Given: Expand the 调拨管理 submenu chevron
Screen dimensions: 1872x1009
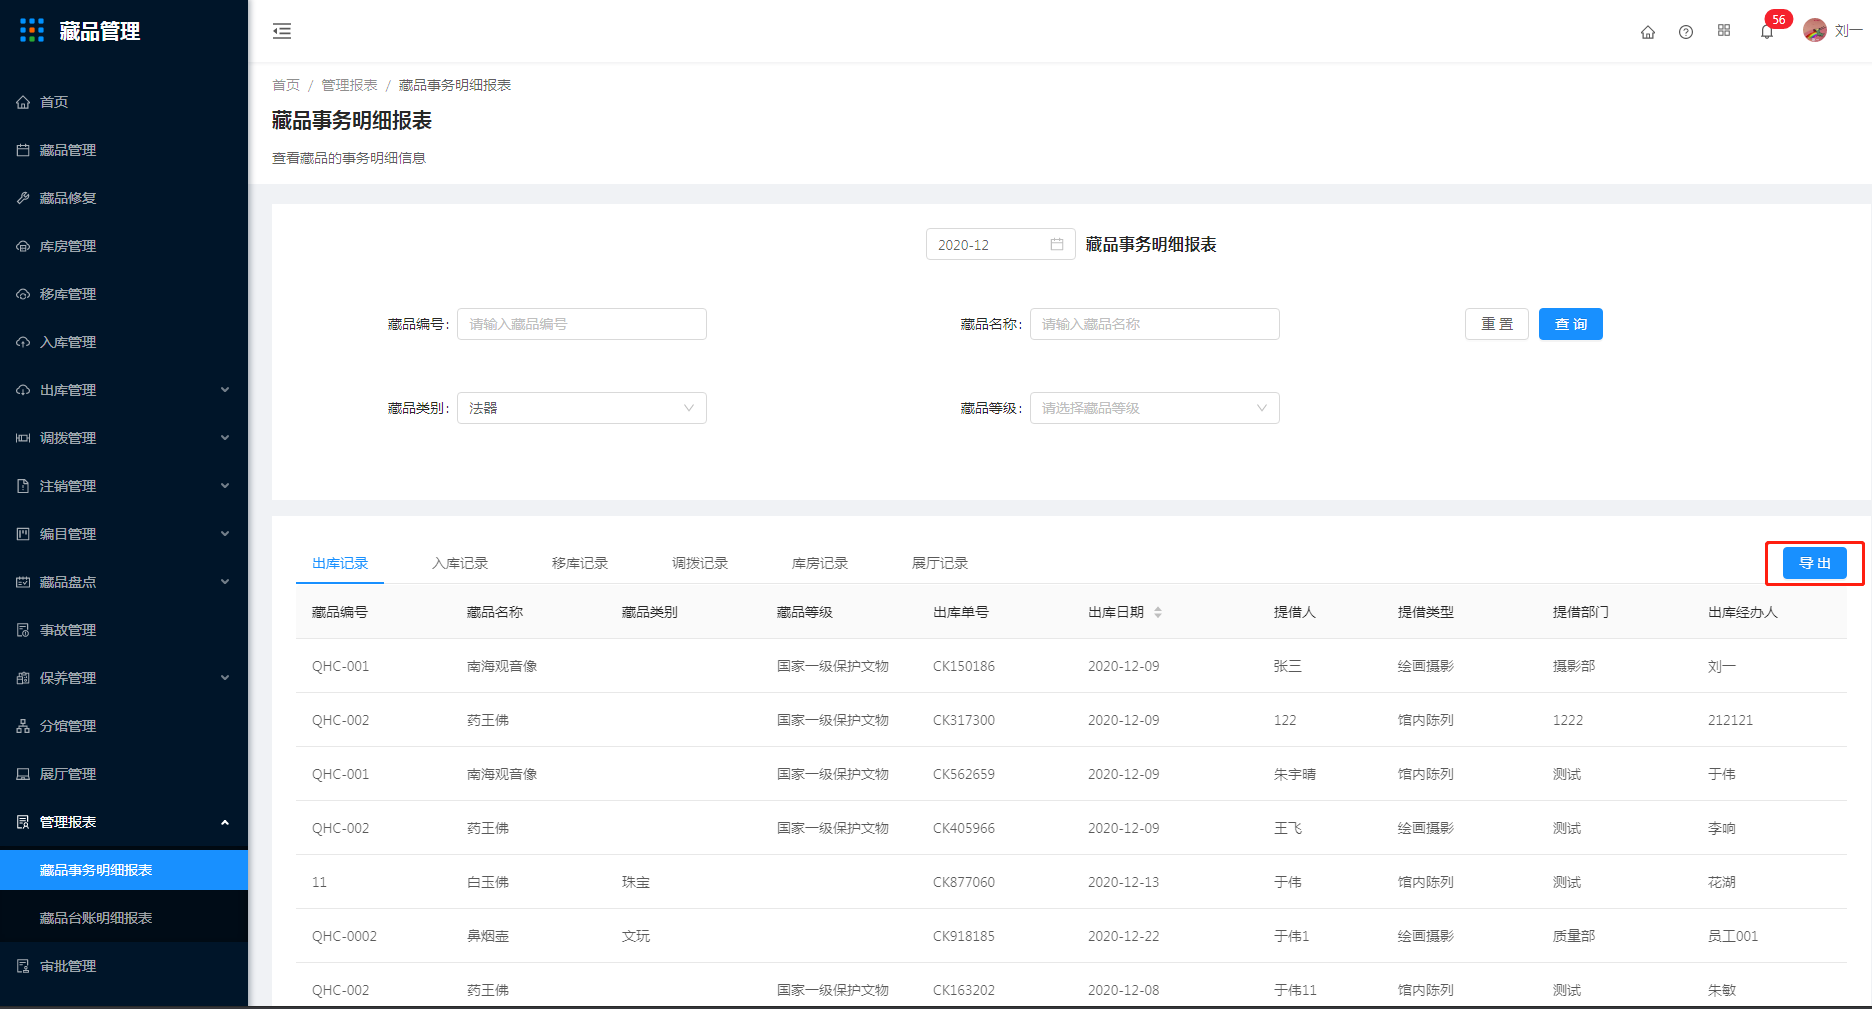Looking at the screenshot, I should point(225,438).
